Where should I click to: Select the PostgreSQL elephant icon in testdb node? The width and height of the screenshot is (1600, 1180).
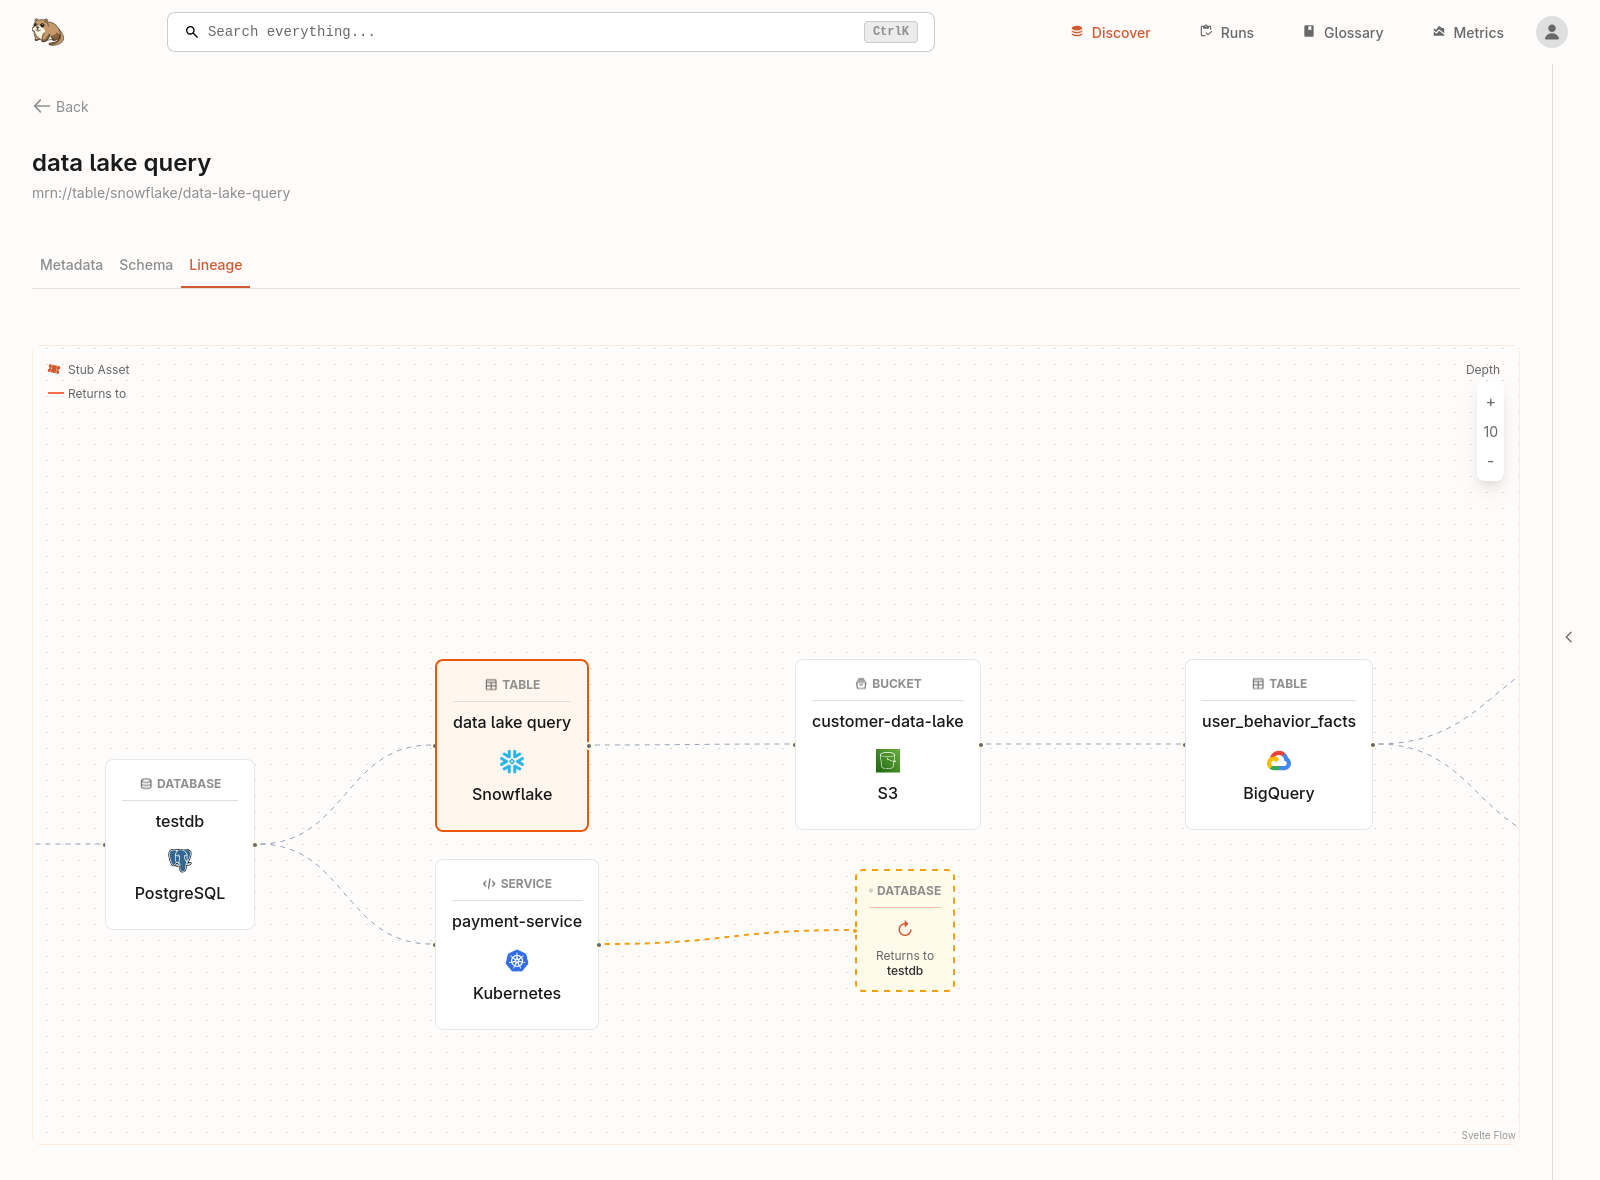[179, 860]
